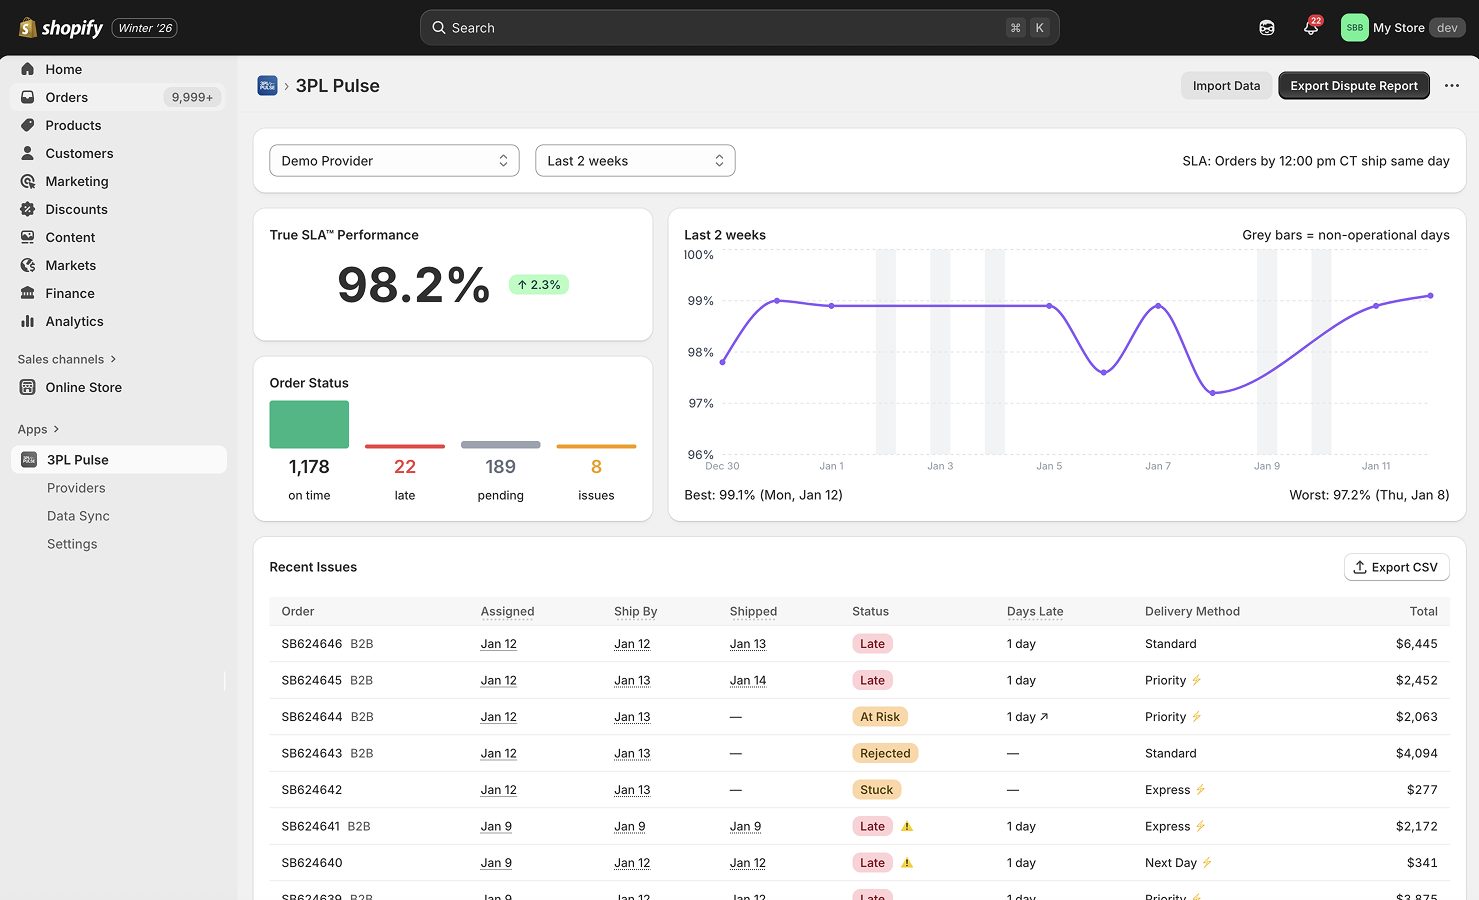Open order SB624645 Ship By date link
This screenshot has height=900, width=1479.
632,680
